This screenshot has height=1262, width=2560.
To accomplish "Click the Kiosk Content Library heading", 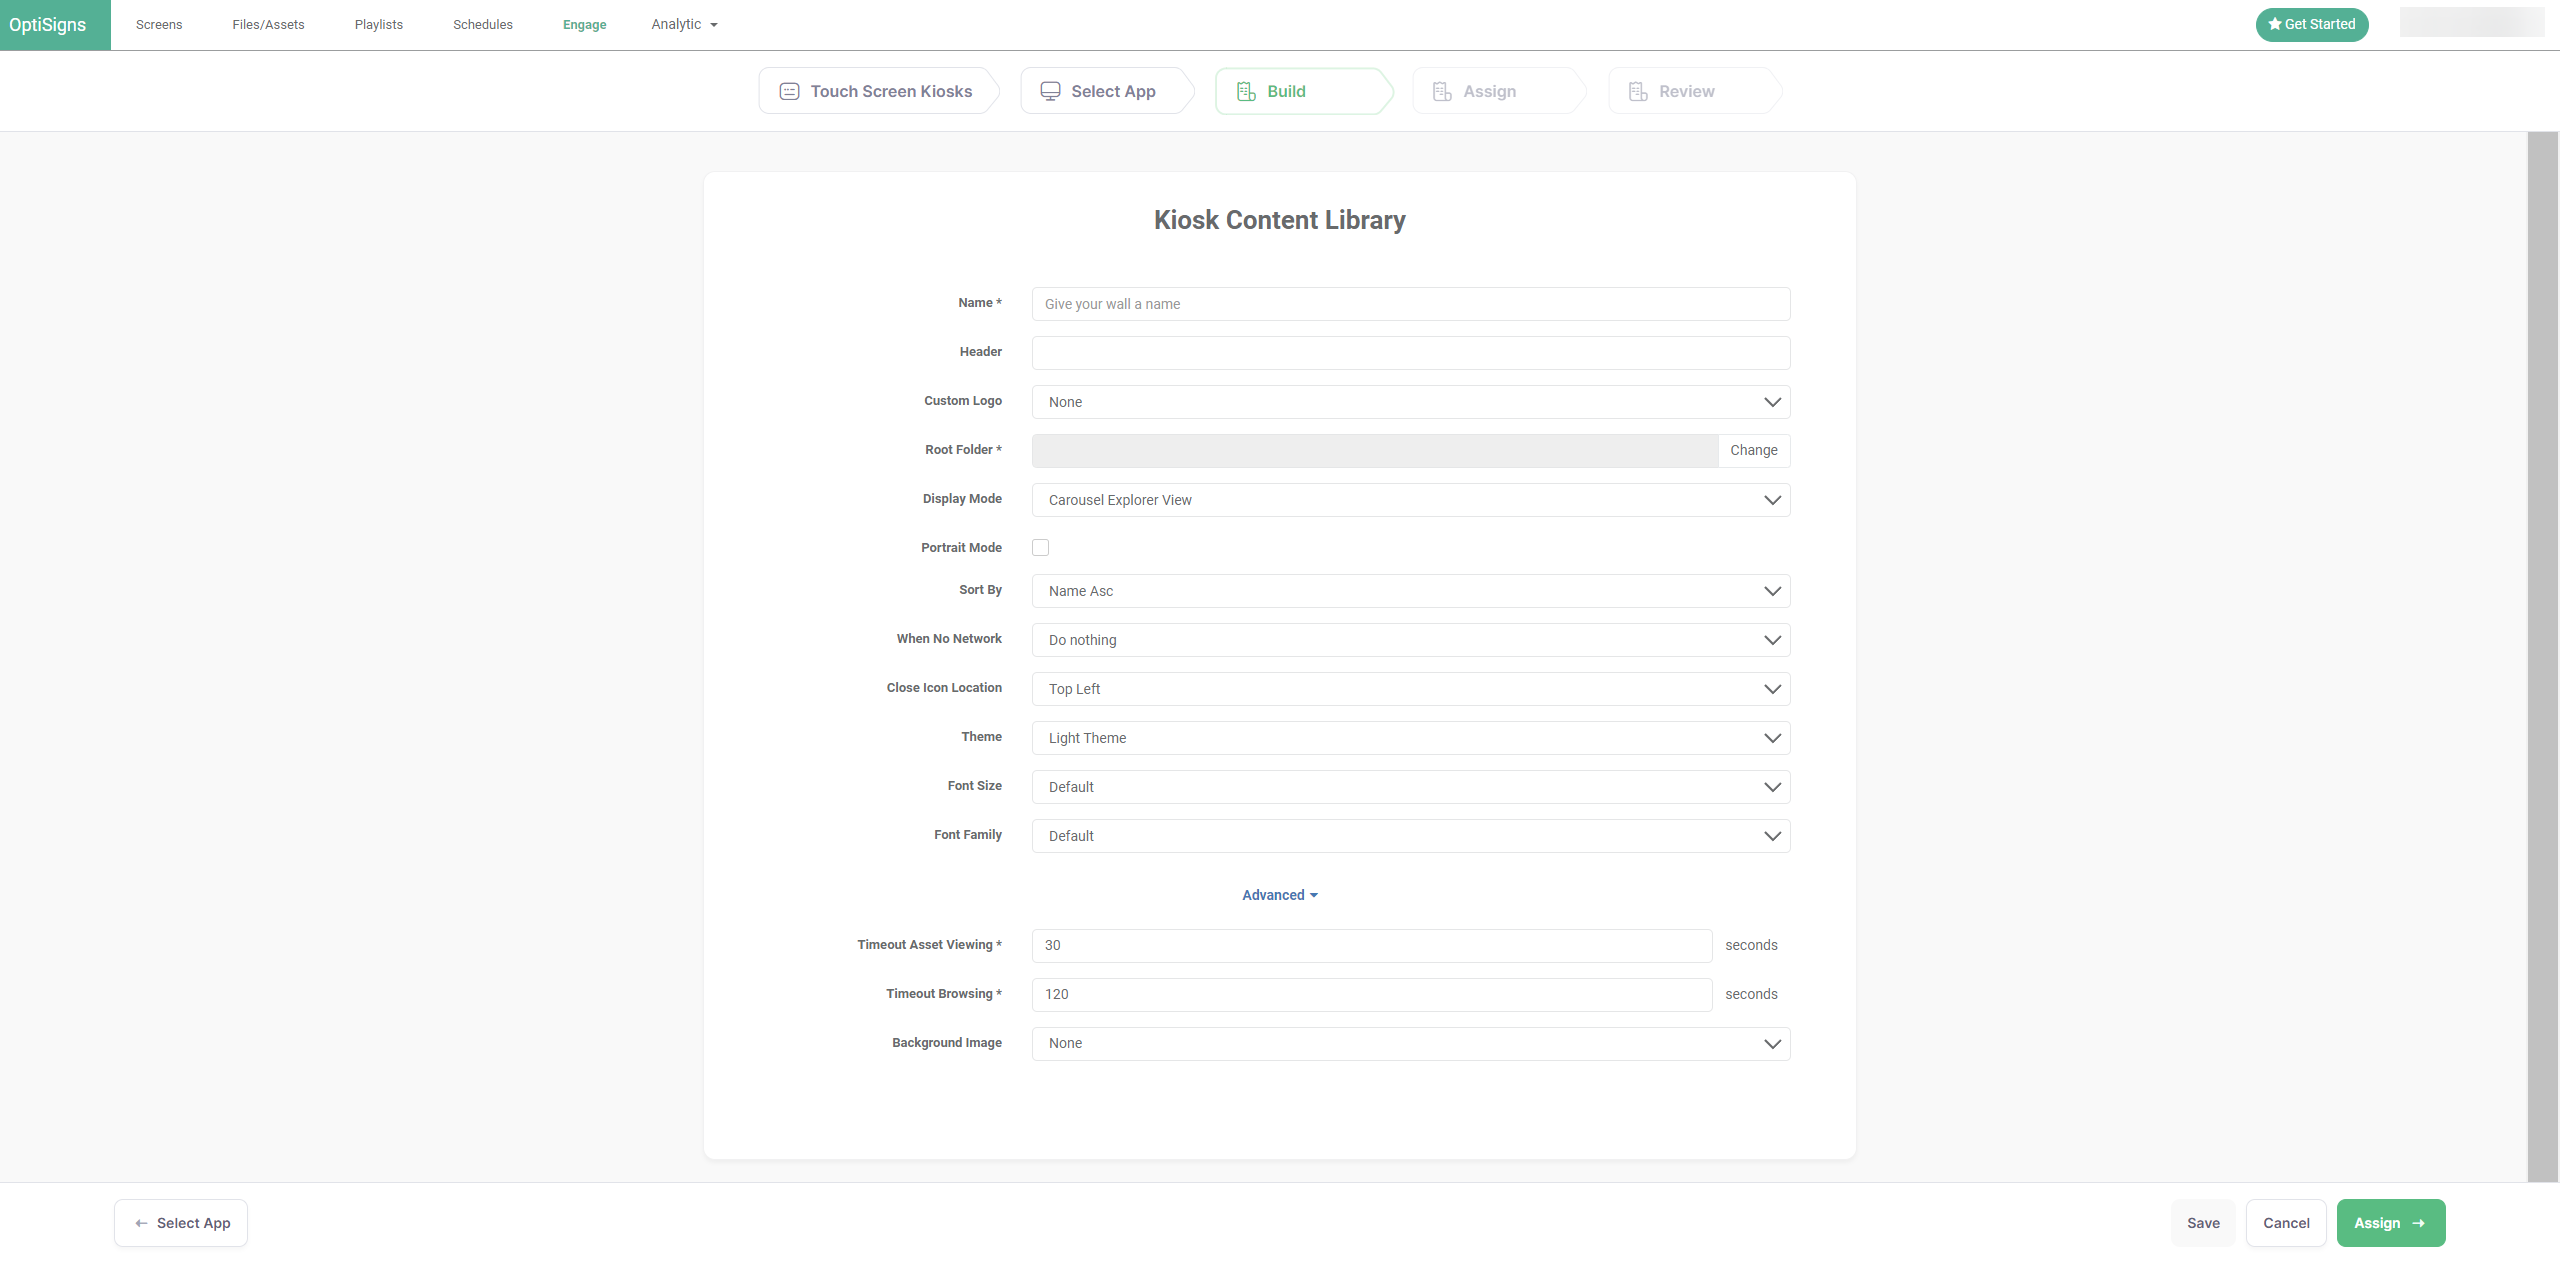I will coord(1280,220).
